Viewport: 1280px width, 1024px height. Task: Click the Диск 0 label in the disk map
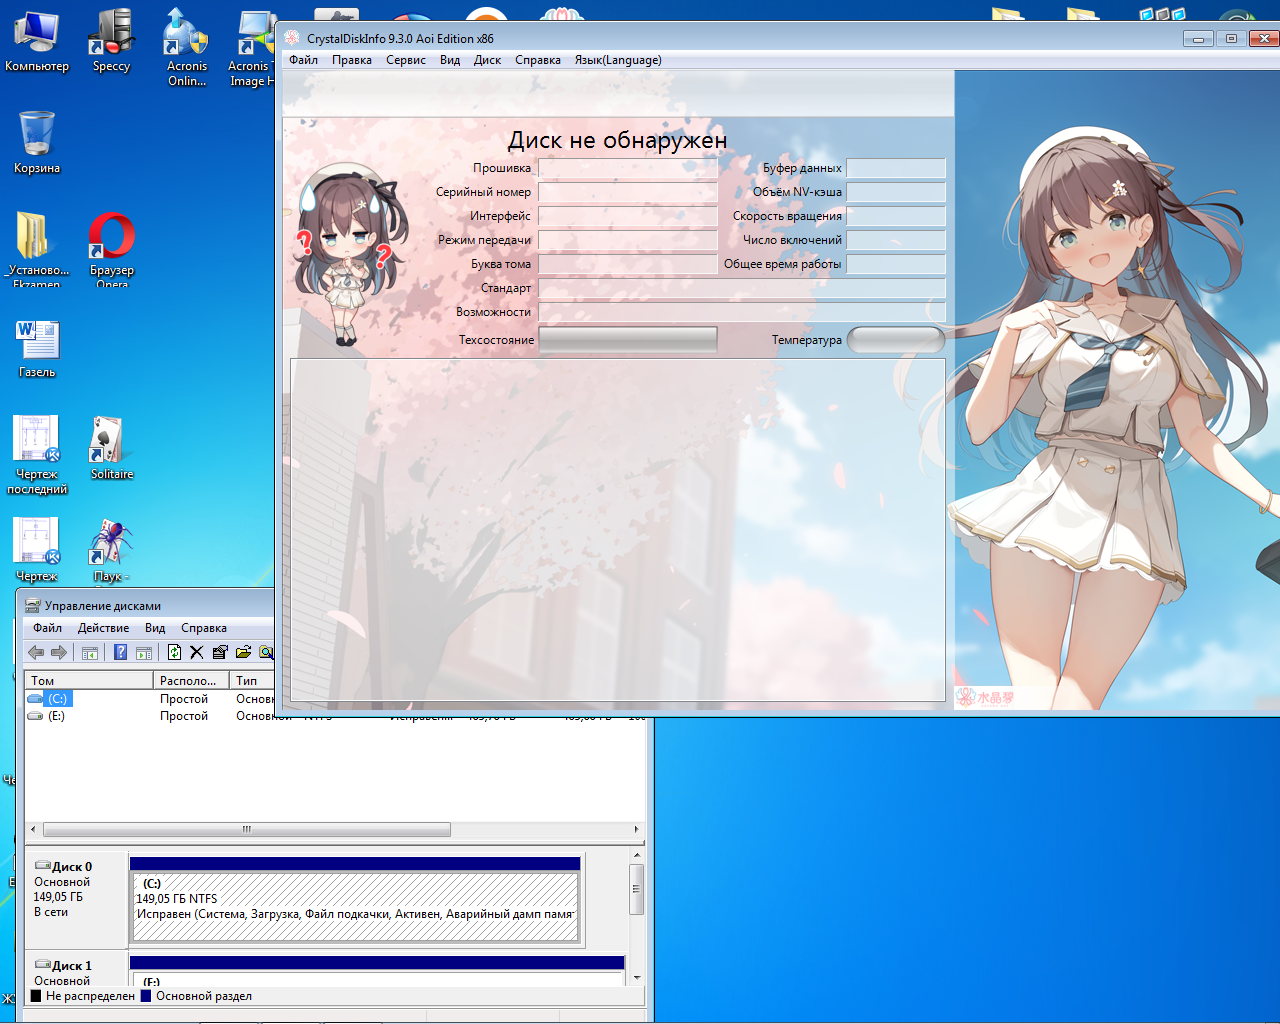click(x=72, y=867)
